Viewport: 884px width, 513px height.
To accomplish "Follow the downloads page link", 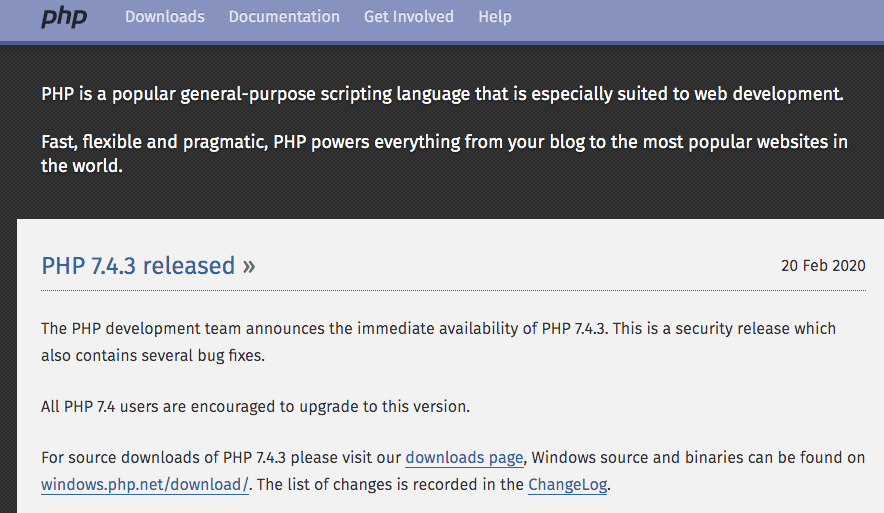I will click(464, 458).
